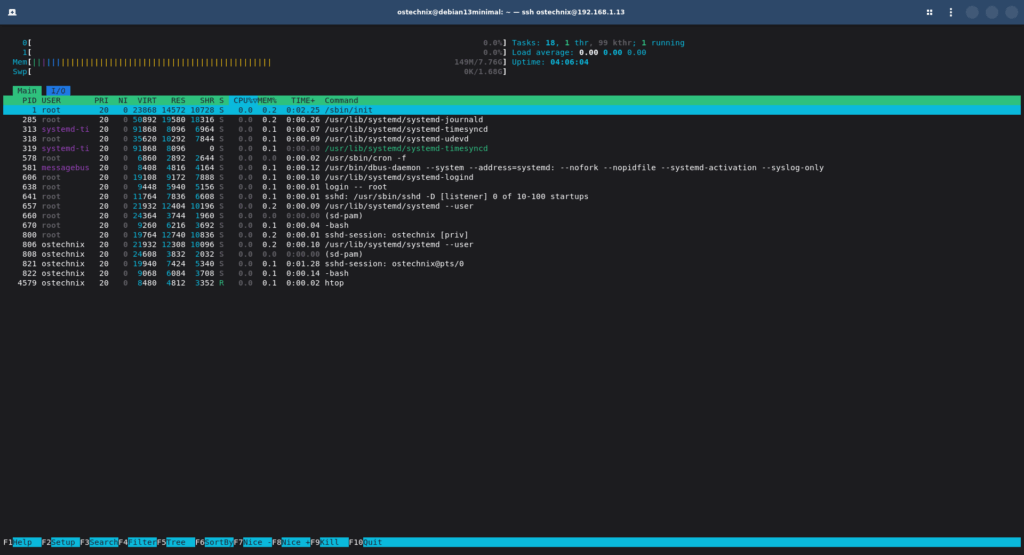Click F9 Kill in the bottom bar

[x=329, y=542]
